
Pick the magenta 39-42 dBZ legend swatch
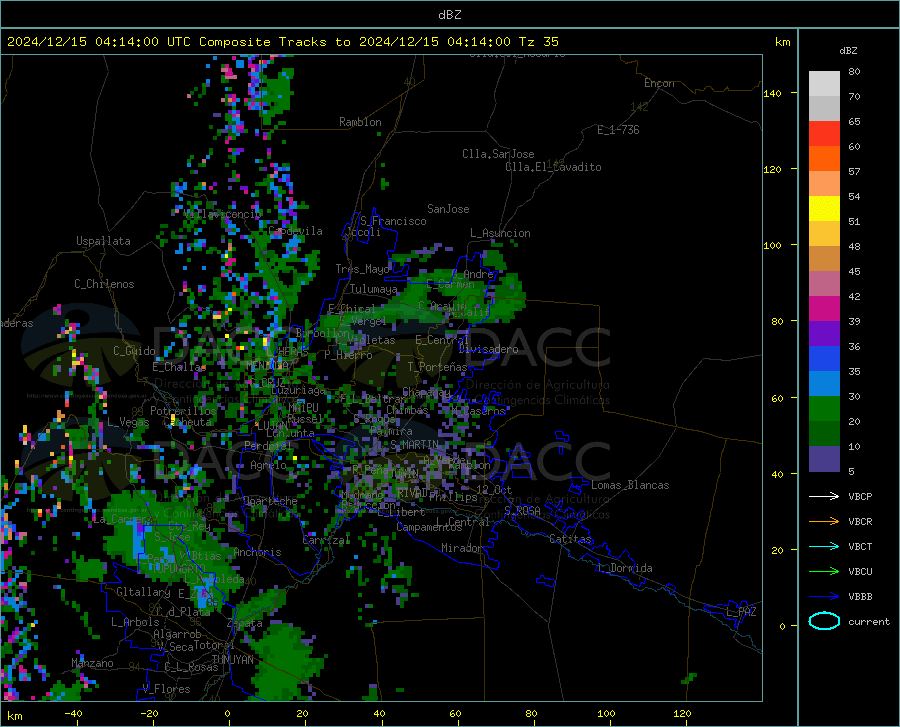pyautogui.click(x=824, y=309)
